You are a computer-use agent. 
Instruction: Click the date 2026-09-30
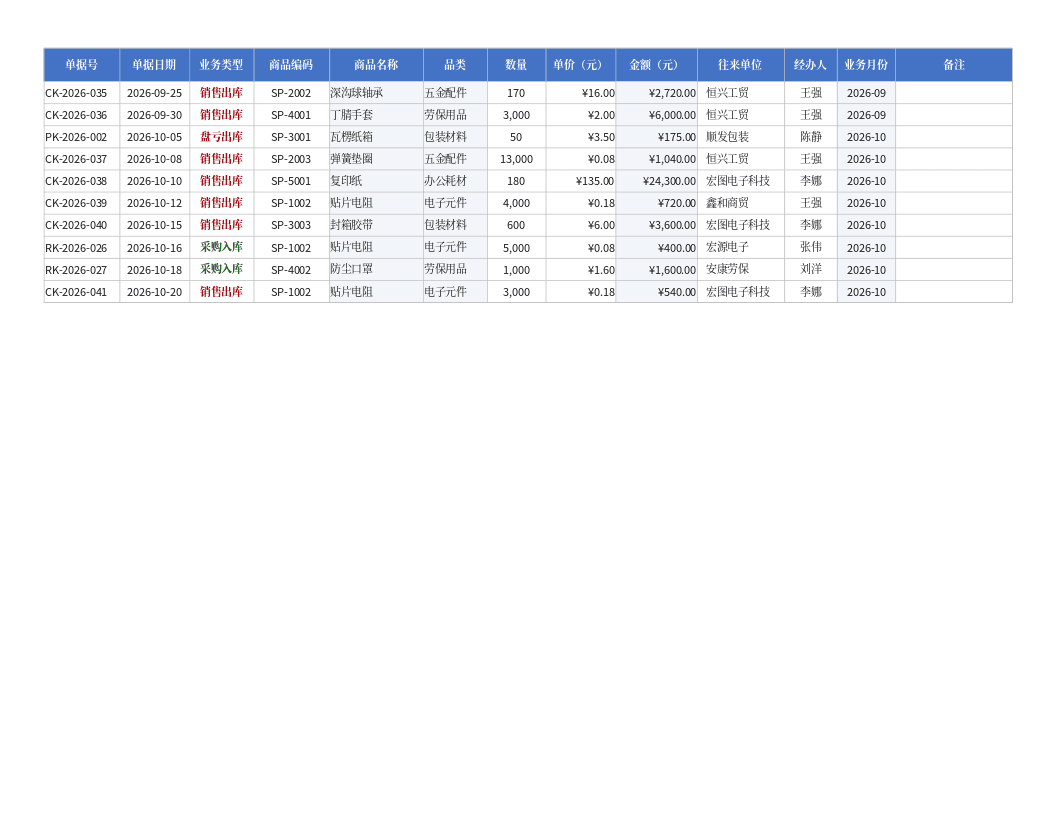coord(154,115)
